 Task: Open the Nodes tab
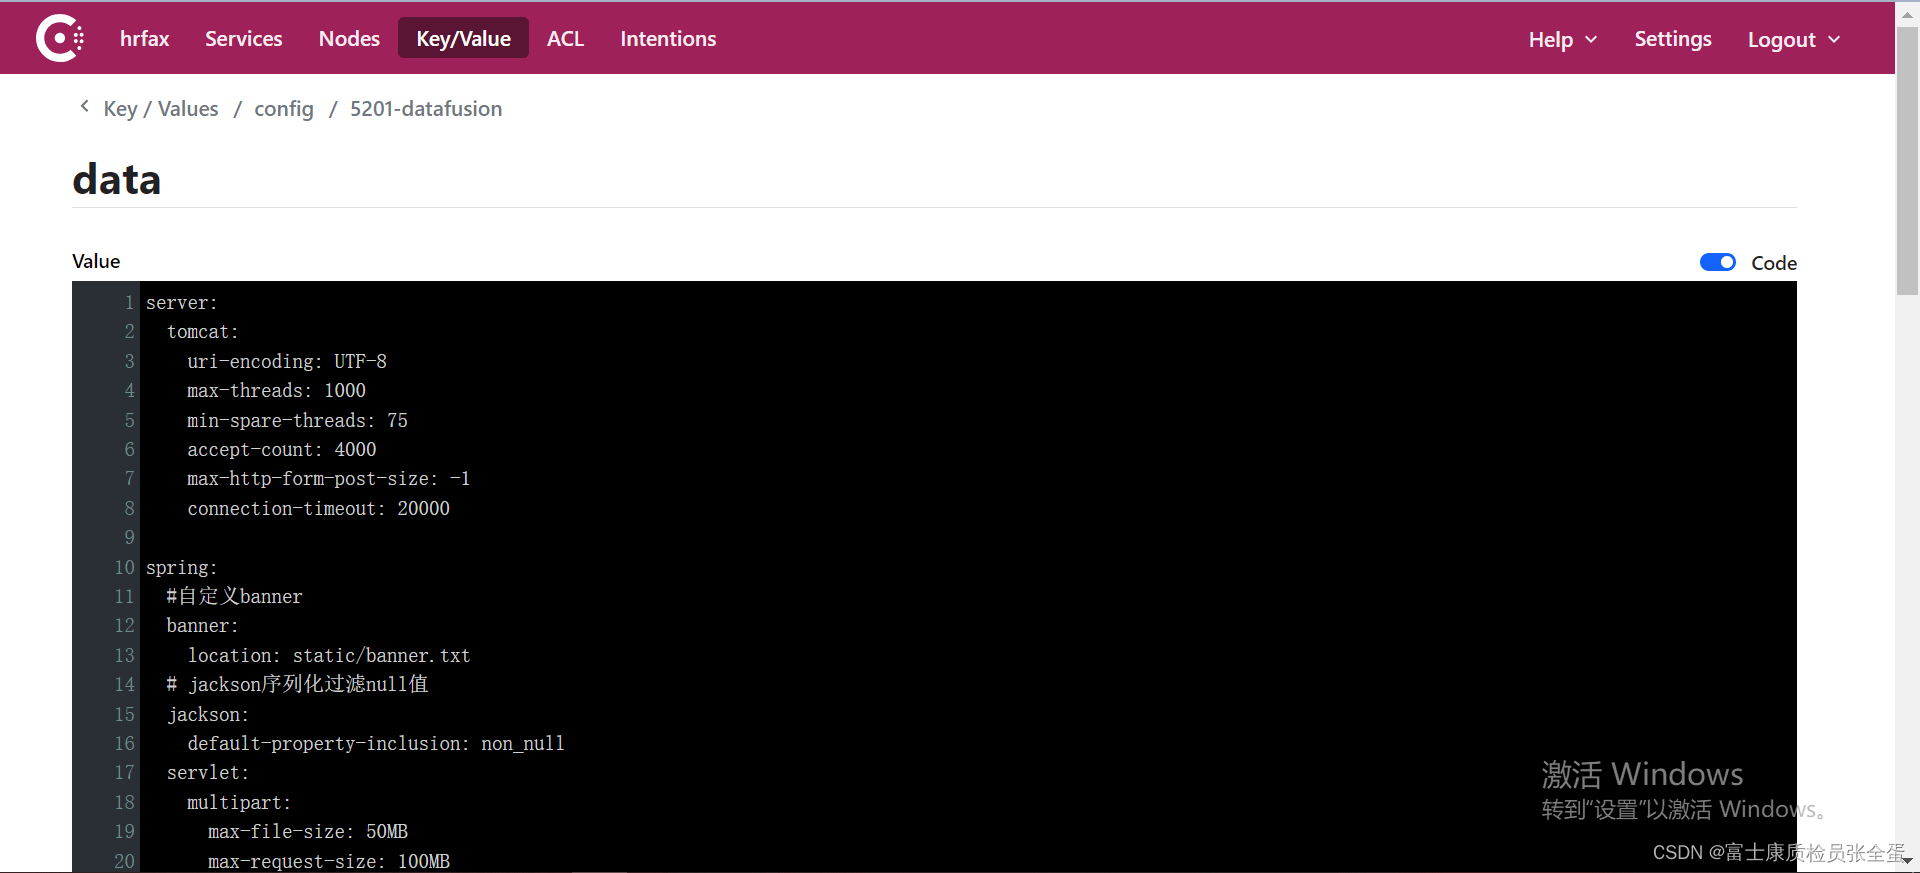[349, 39]
